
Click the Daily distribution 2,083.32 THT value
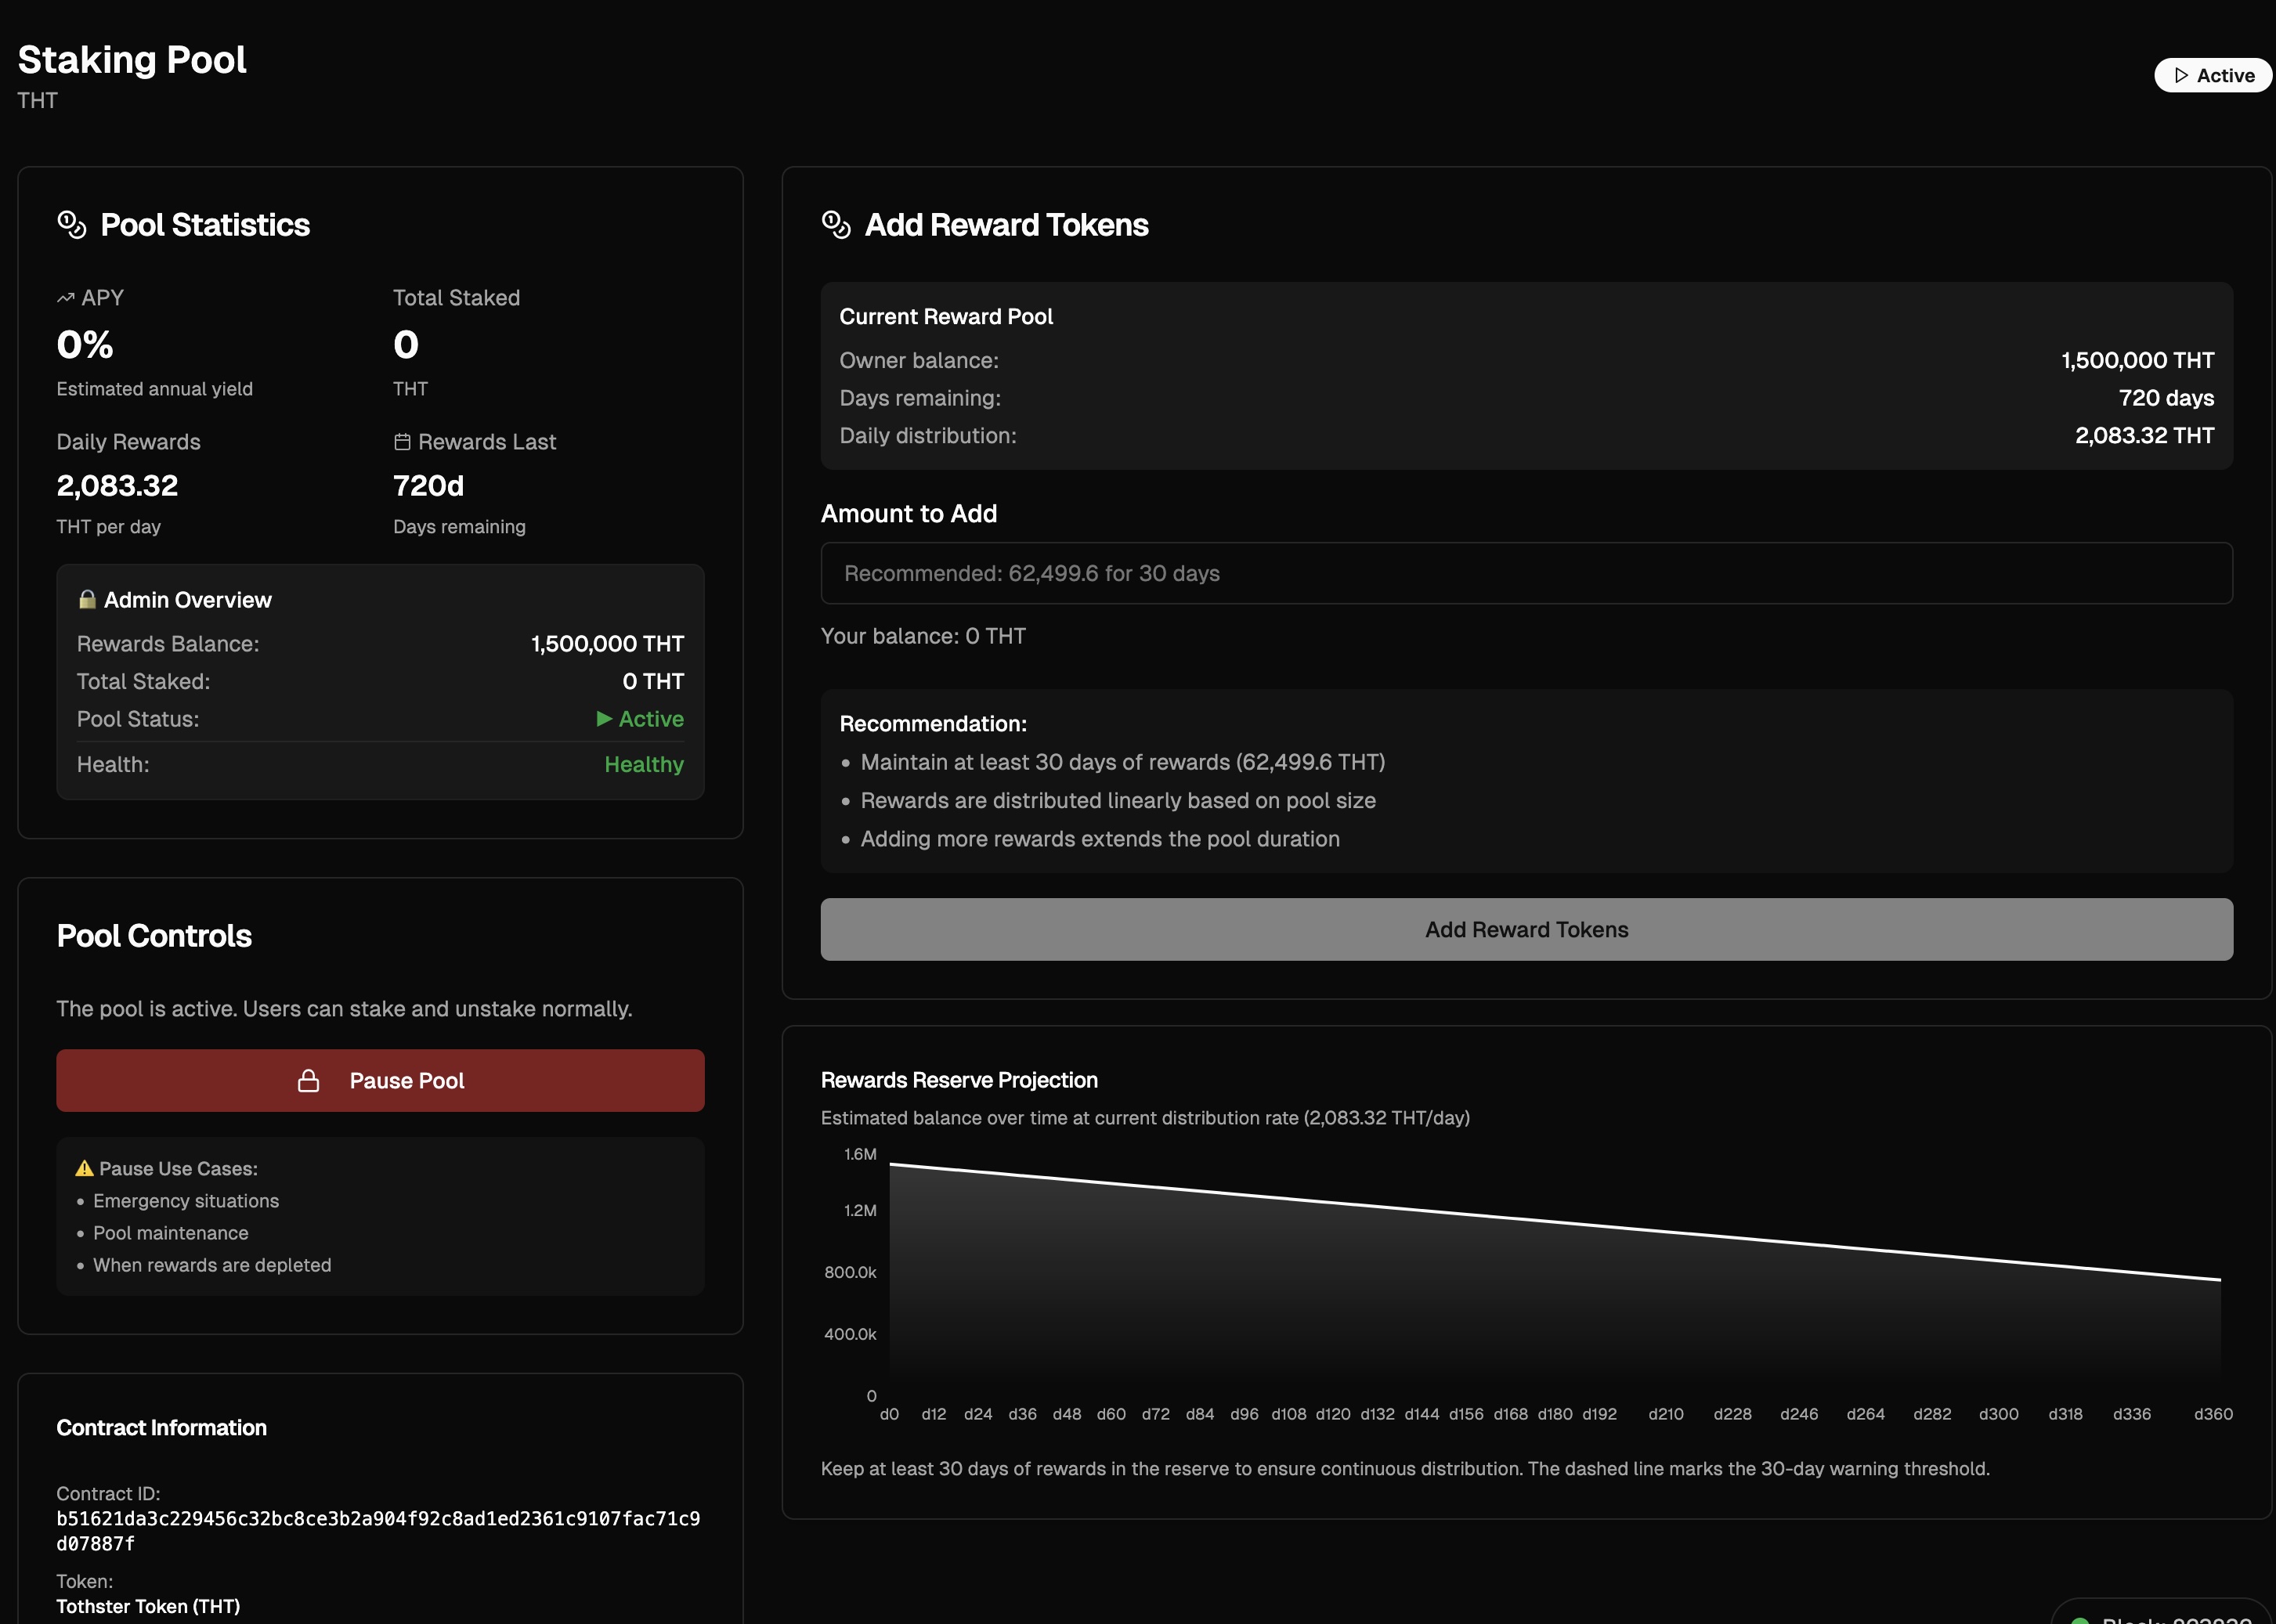click(2144, 436)
